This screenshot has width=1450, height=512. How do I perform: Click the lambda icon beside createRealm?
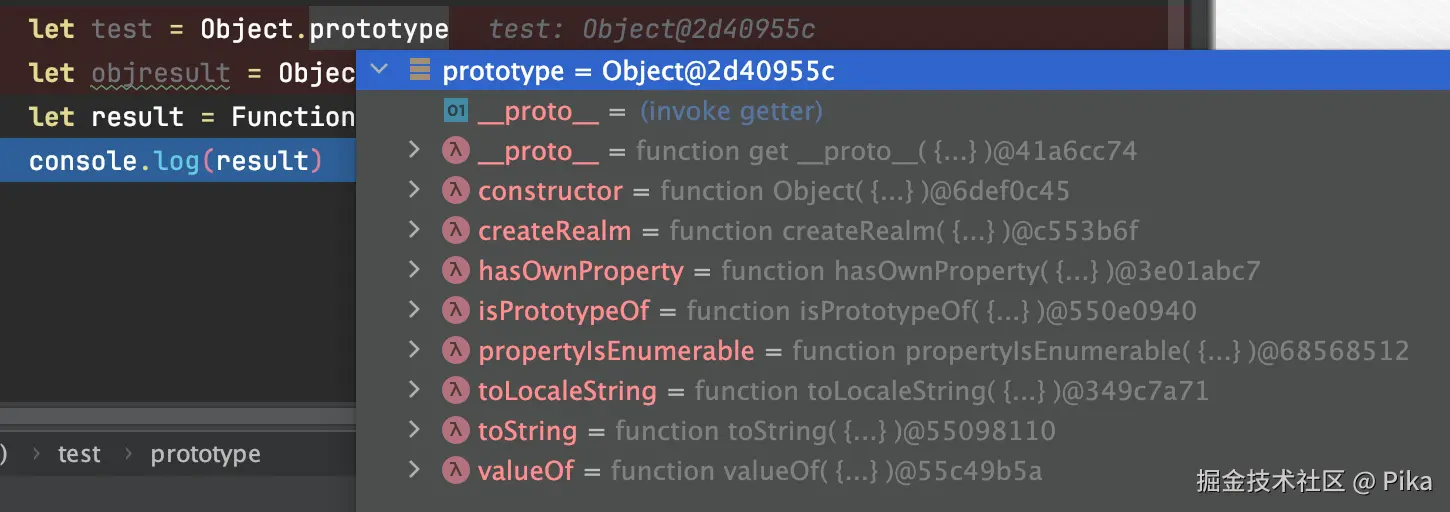(455, 231)
